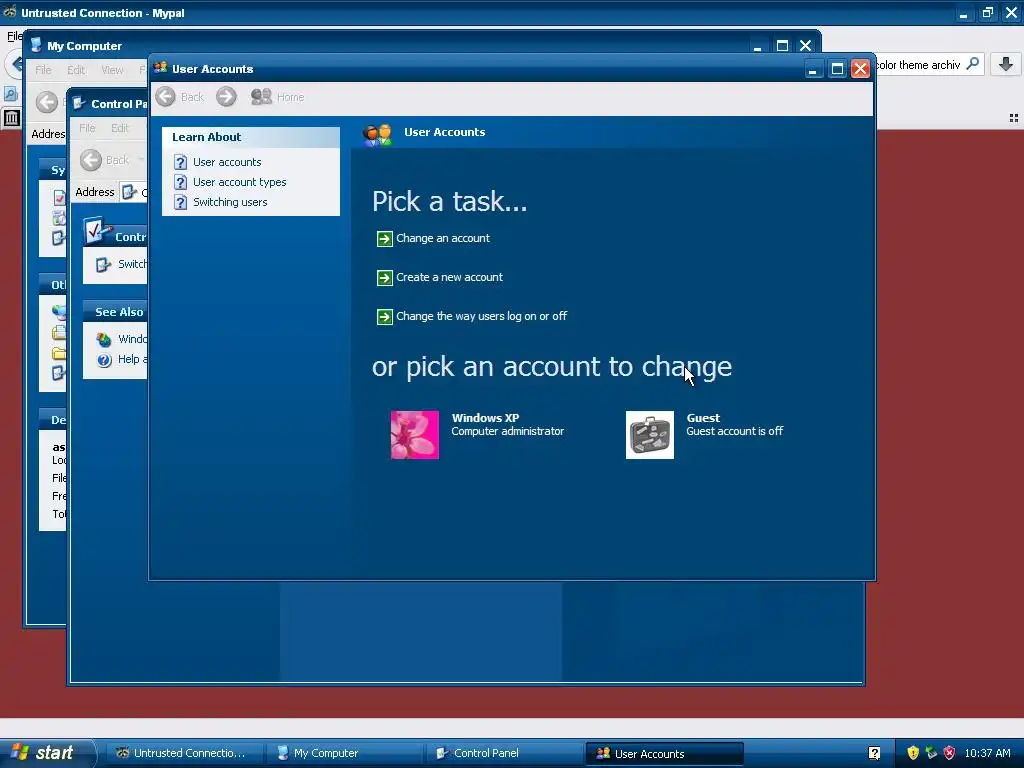Click Back button in My Computer window

pyautogui.click(x=46, y=102)
